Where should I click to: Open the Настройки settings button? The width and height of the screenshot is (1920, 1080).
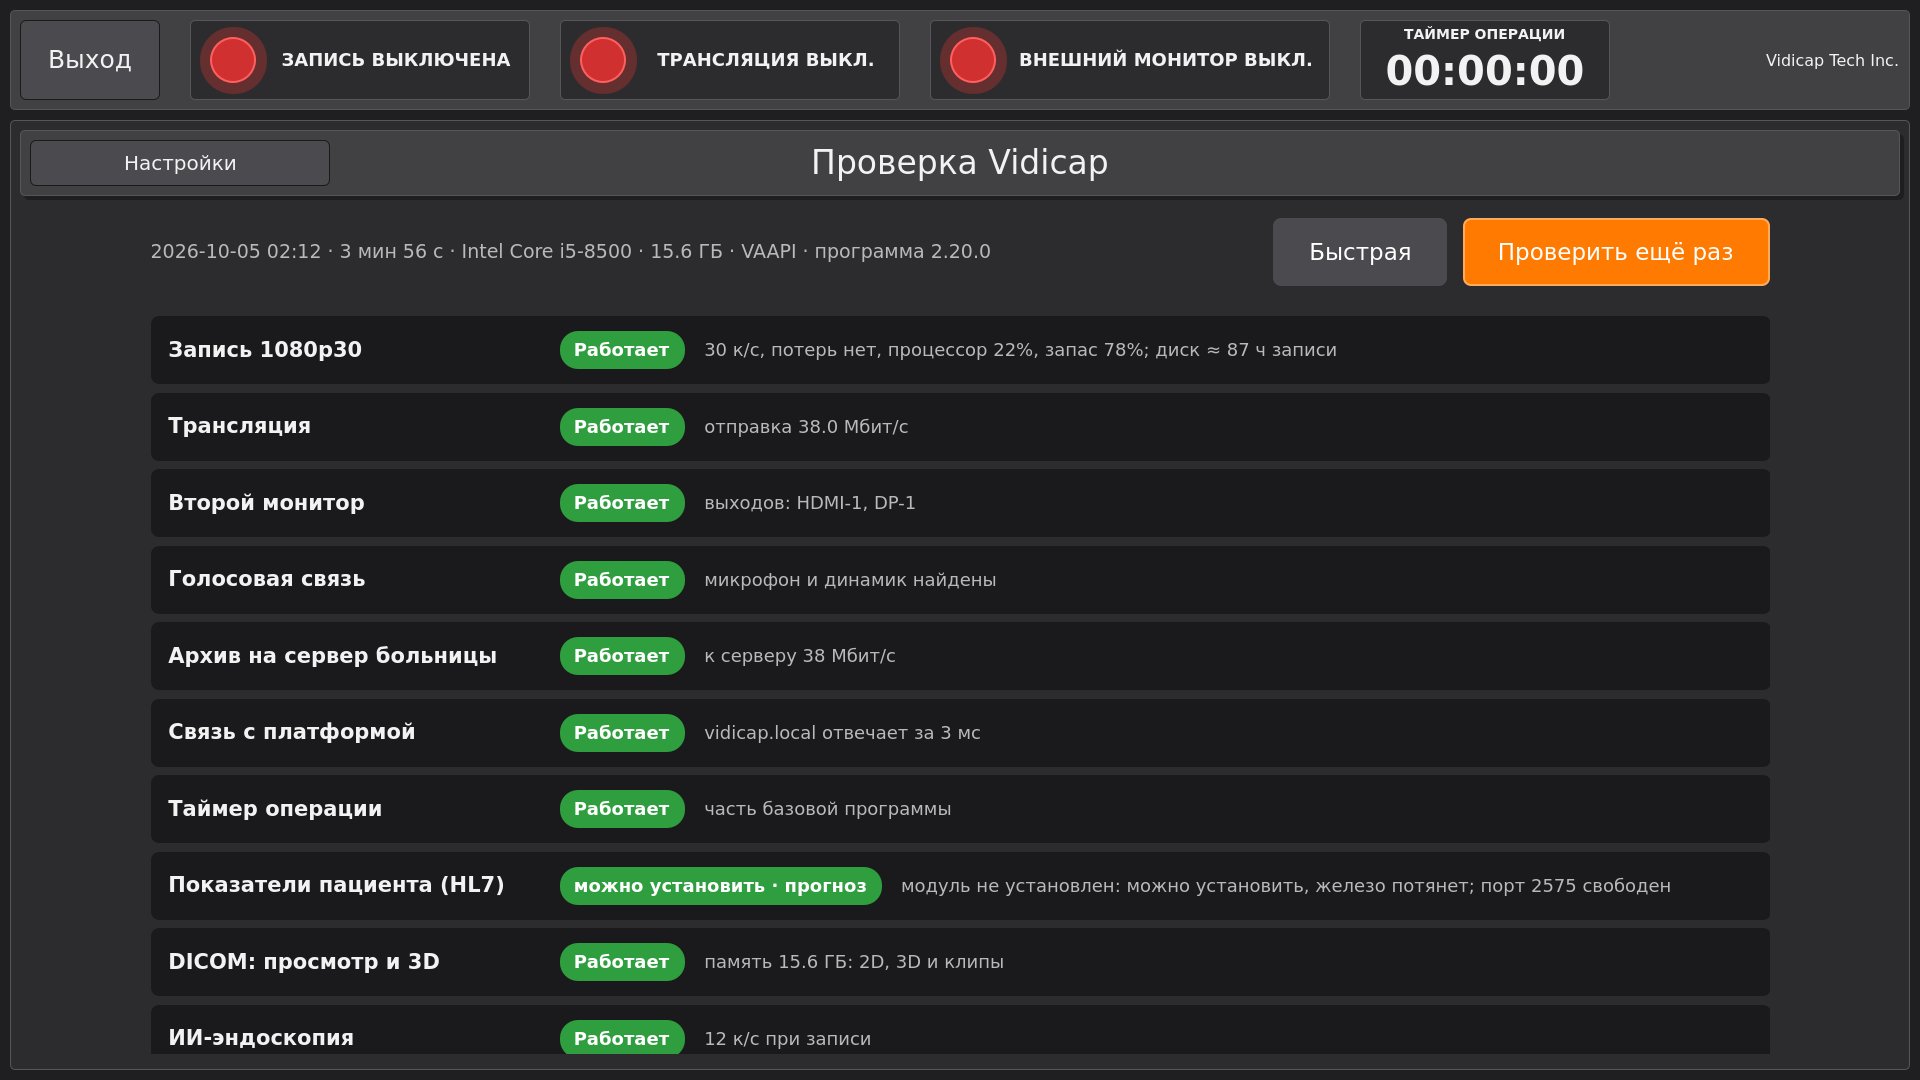tap(180, 163)
